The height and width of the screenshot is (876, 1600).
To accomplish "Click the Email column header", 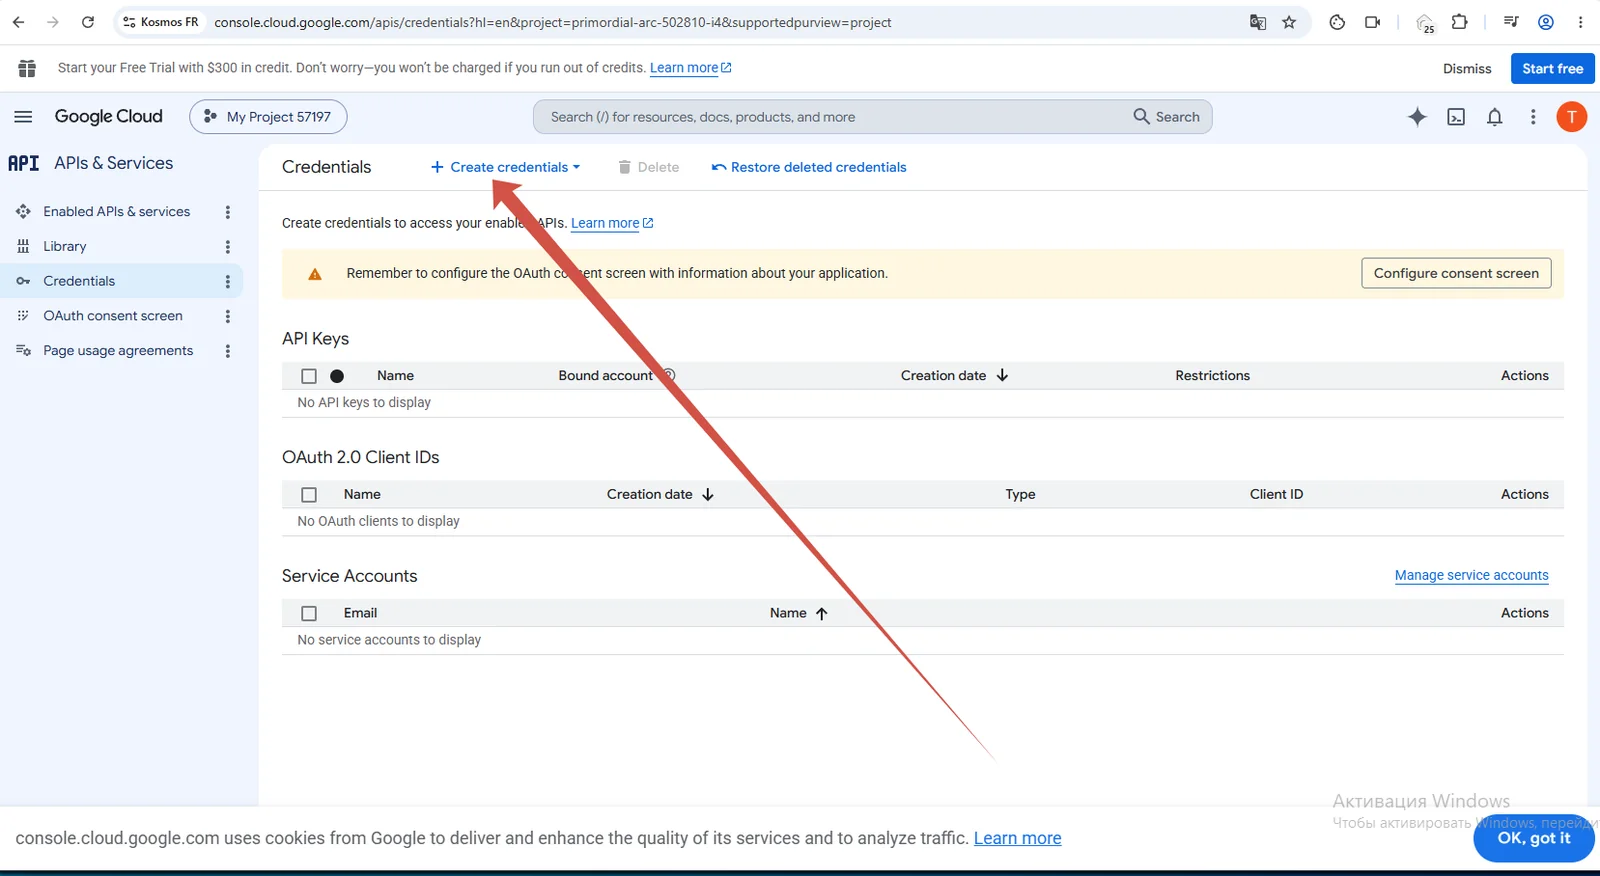I will tap(360, 613).
